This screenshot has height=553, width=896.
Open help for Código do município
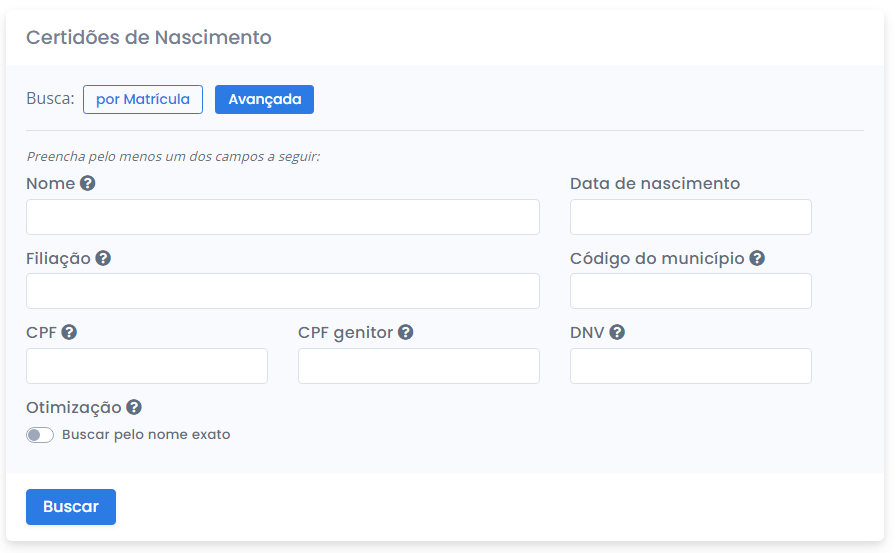757,258
